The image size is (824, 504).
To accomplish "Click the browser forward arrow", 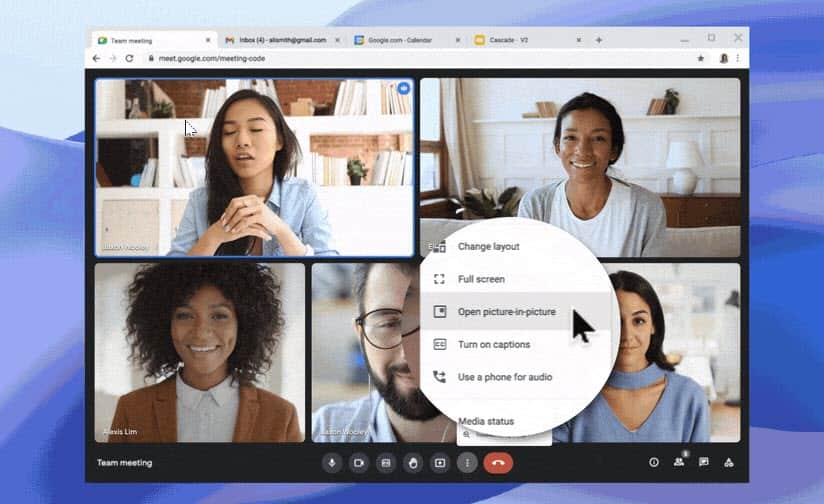I will (112, 58).
